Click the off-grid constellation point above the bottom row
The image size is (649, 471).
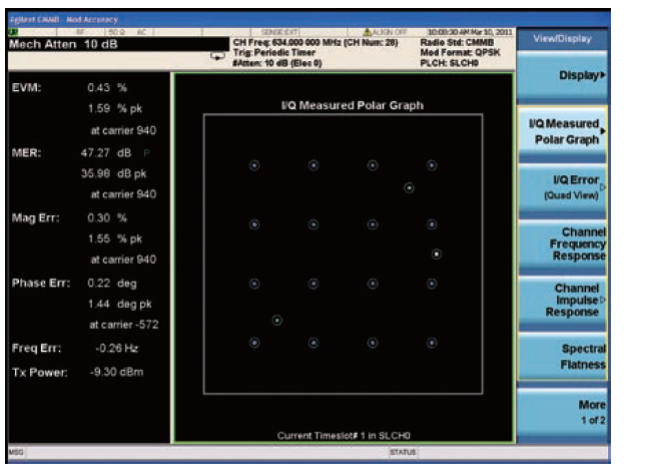(277, 320)
